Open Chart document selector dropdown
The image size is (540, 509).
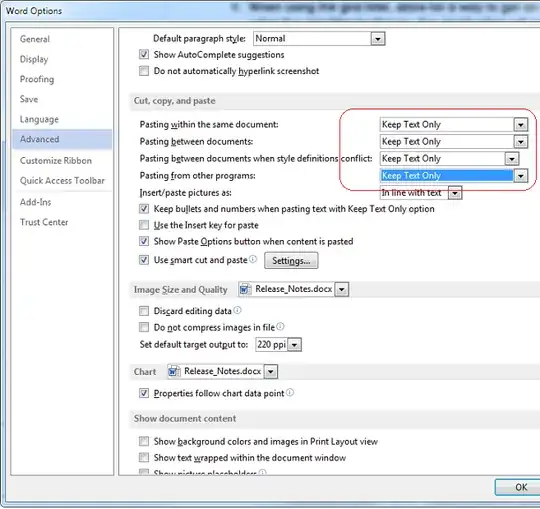[271, 372]
